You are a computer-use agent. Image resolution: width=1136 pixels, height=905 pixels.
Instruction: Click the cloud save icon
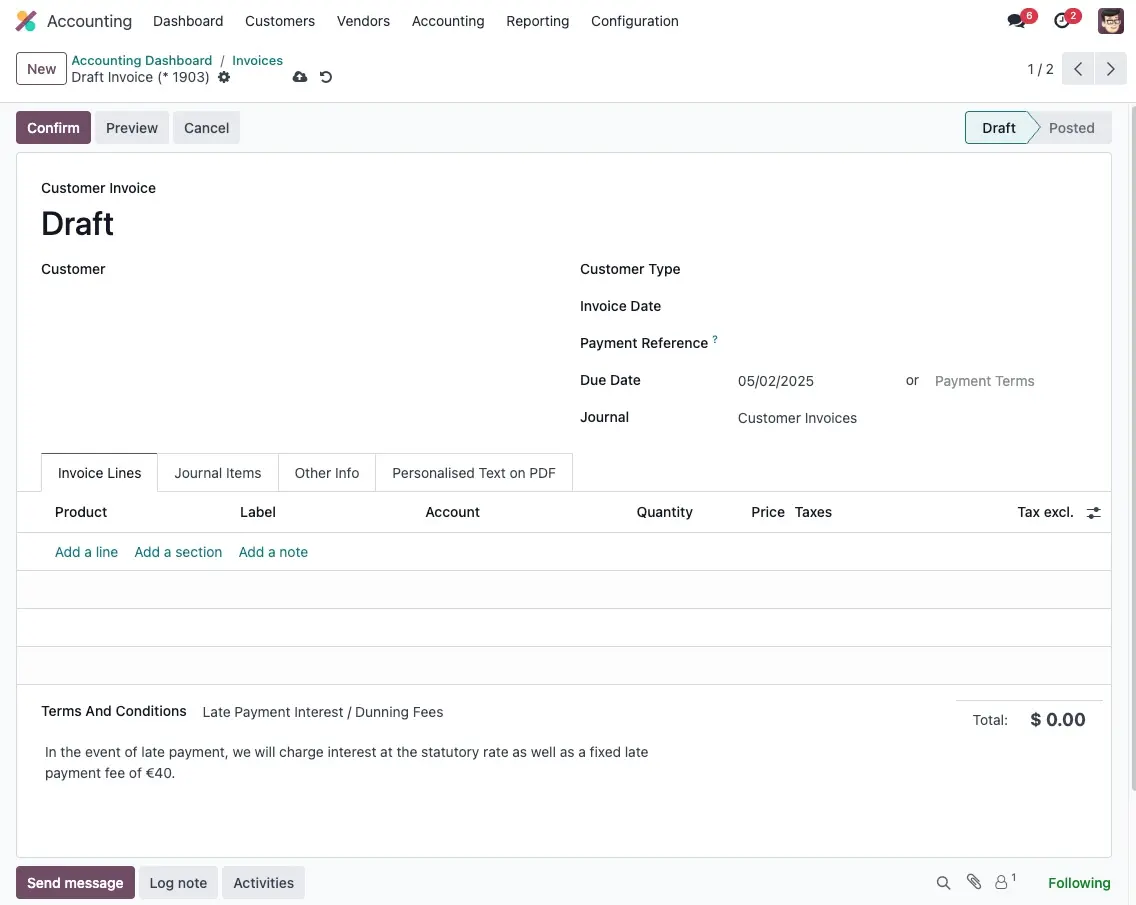click(299, 77)
